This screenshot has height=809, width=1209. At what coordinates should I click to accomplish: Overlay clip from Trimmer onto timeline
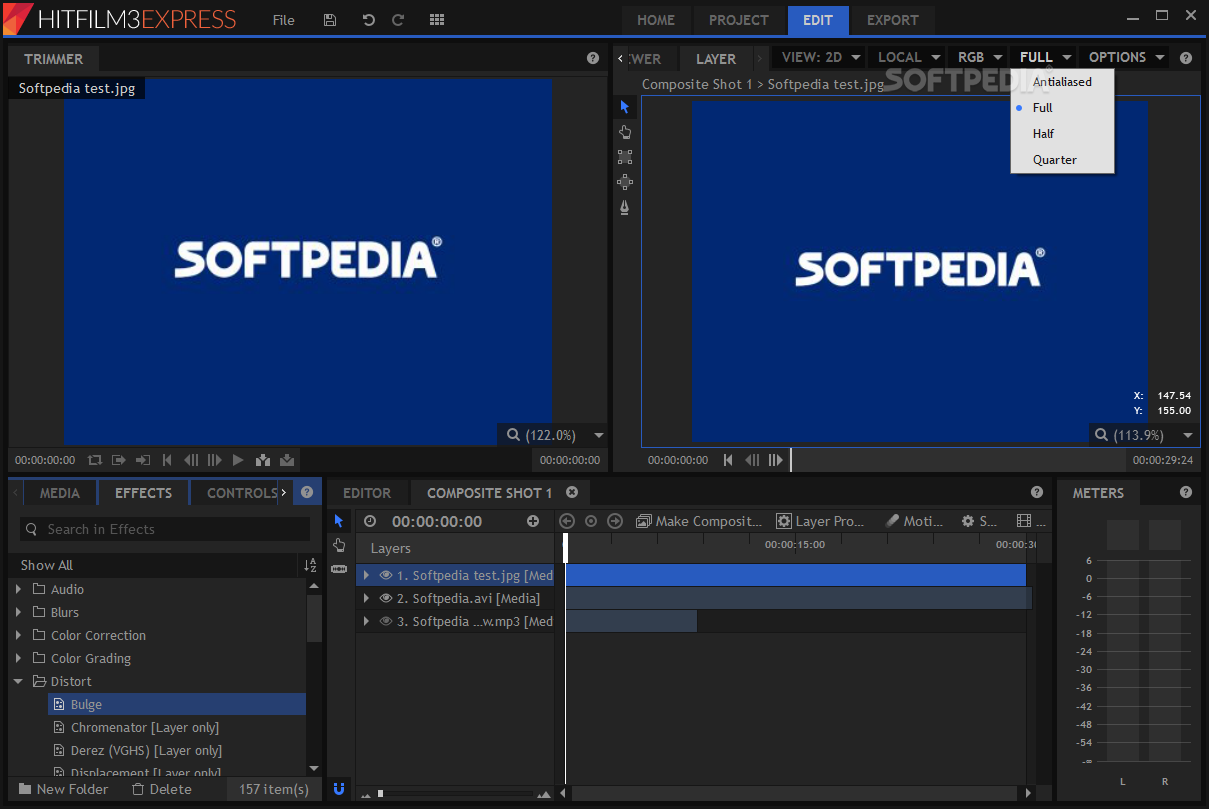287,460
